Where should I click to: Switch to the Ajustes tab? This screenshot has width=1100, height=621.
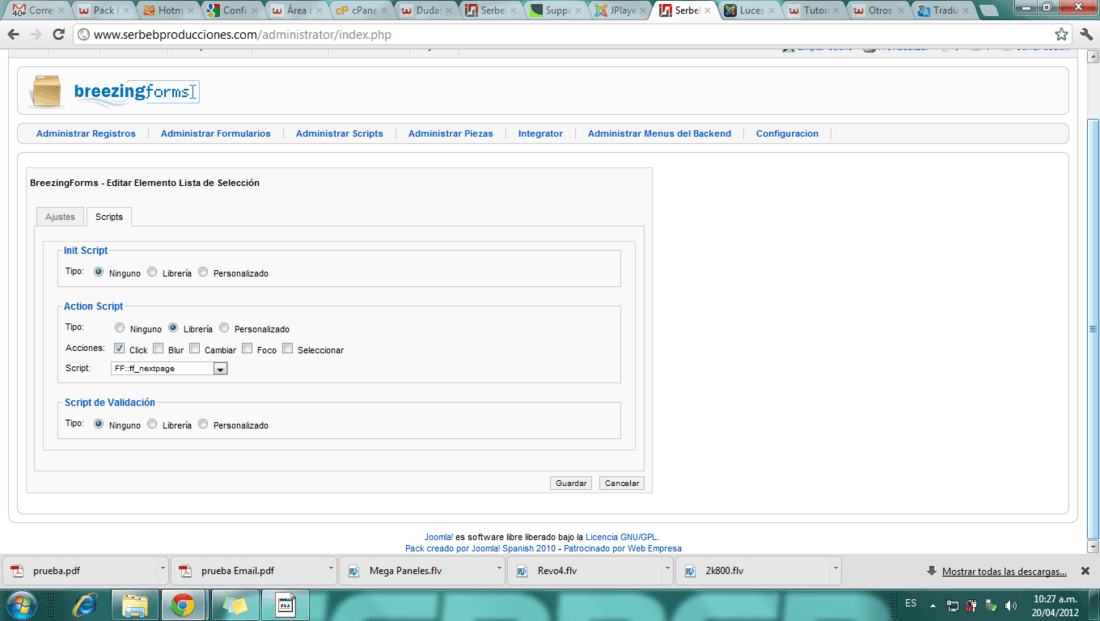[60, 217]
